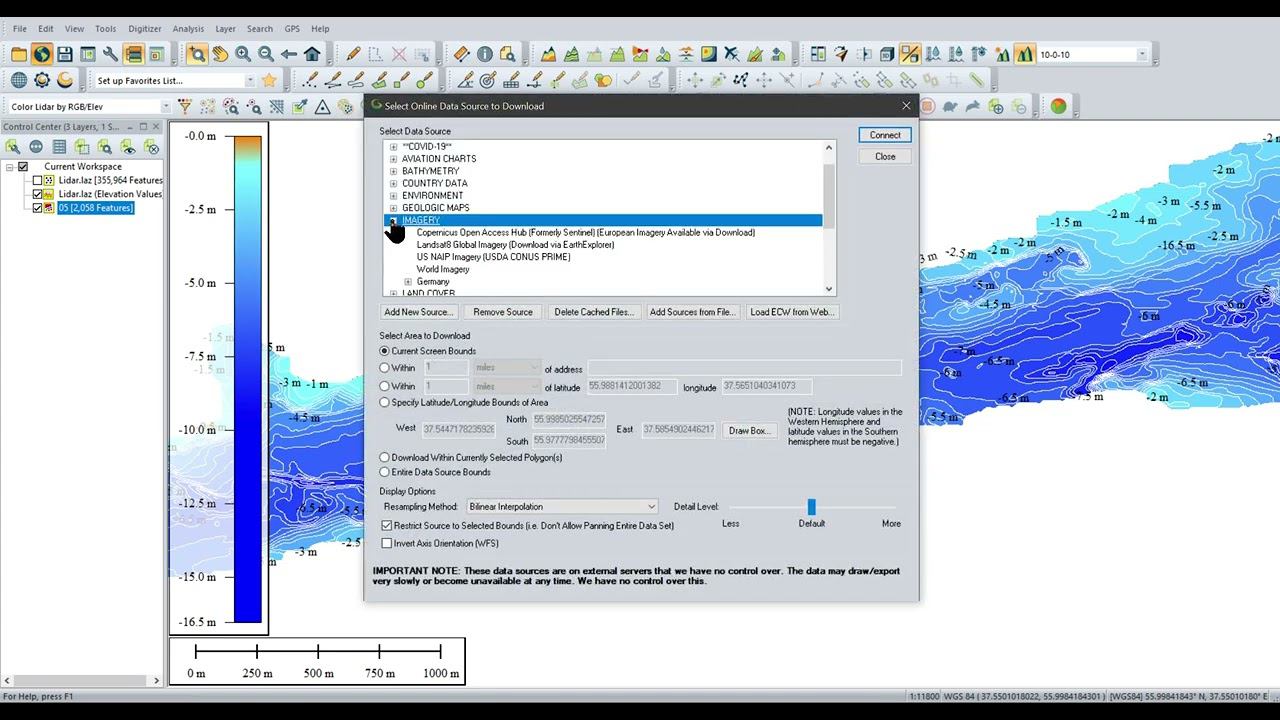Open the Analysis menu

point(188,29)
